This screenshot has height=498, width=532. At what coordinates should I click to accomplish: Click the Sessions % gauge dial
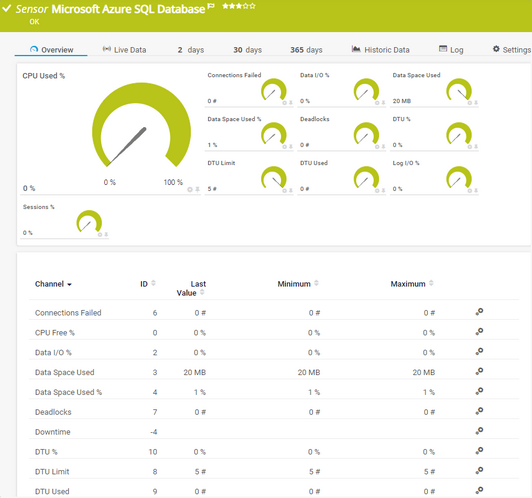pyautogui.click(x=89, y=222)
